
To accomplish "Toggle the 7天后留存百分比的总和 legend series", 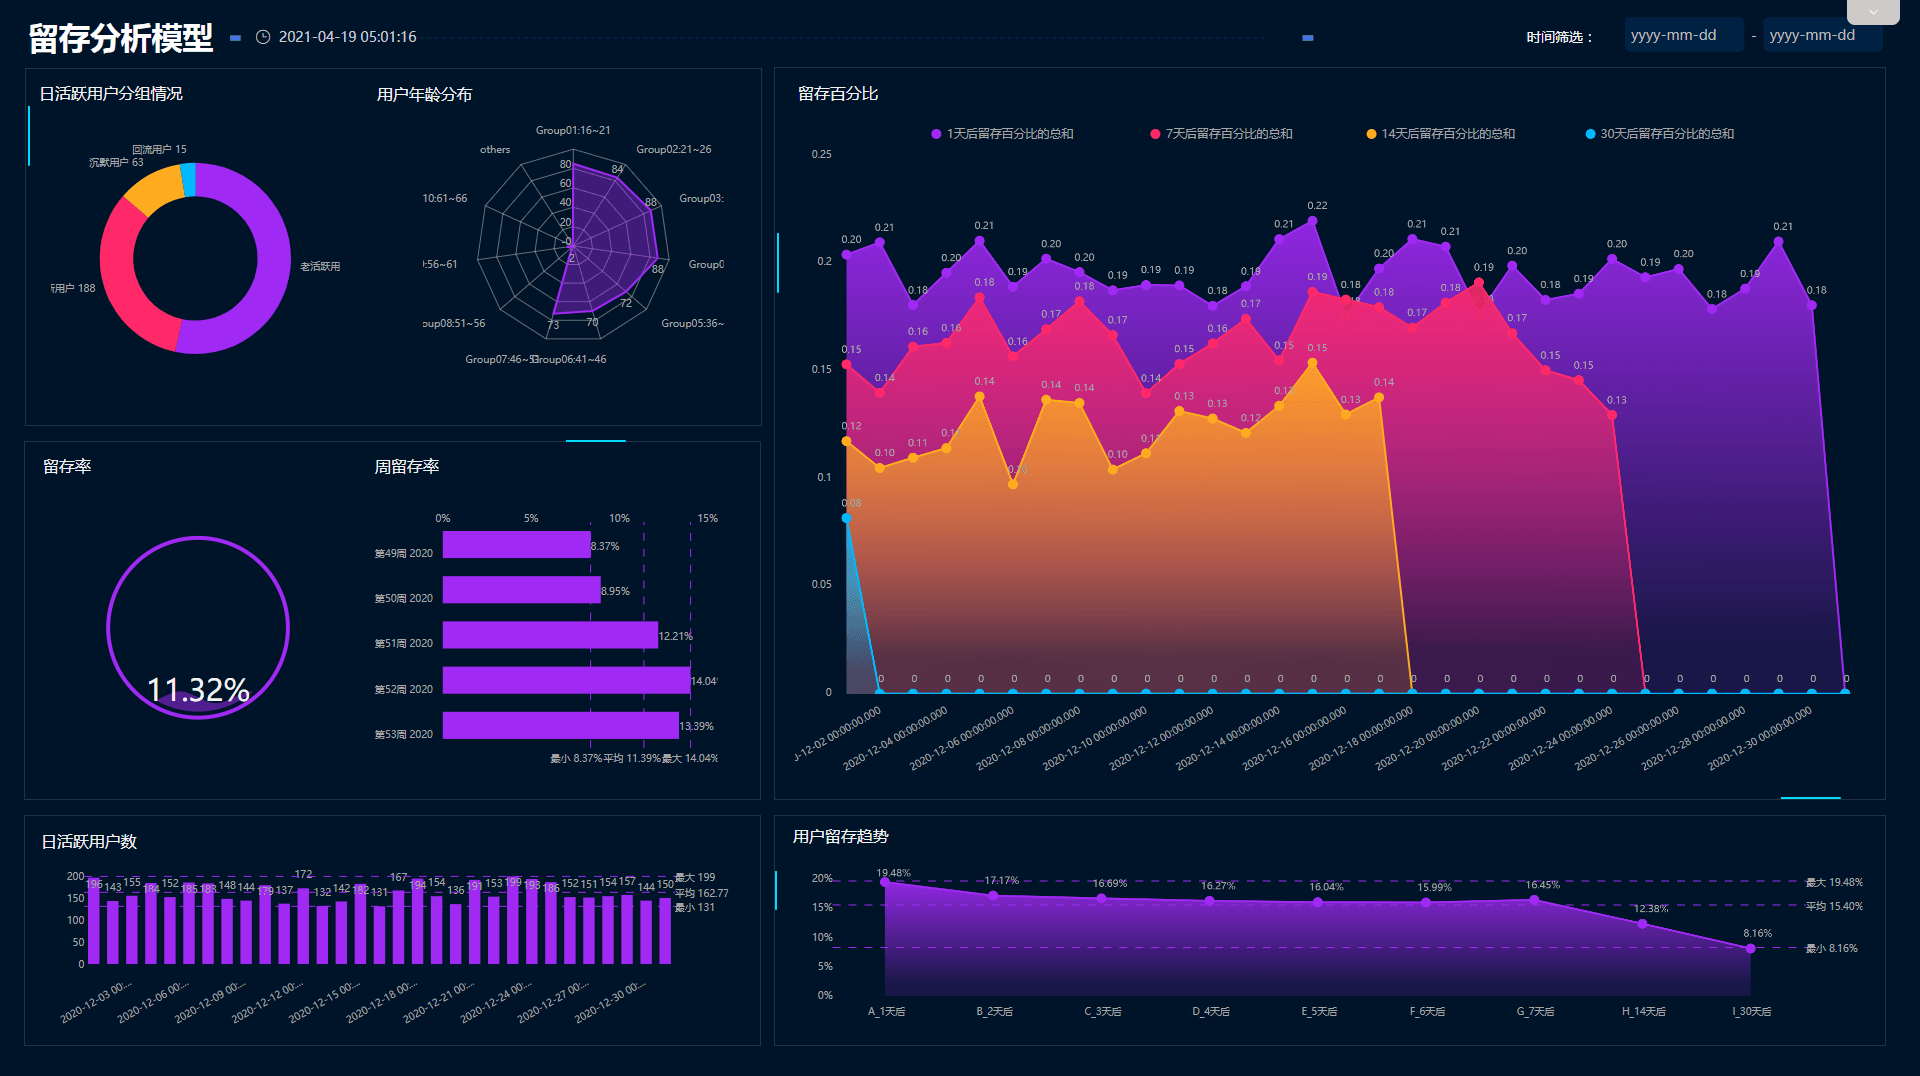I will click(1221, 134).
